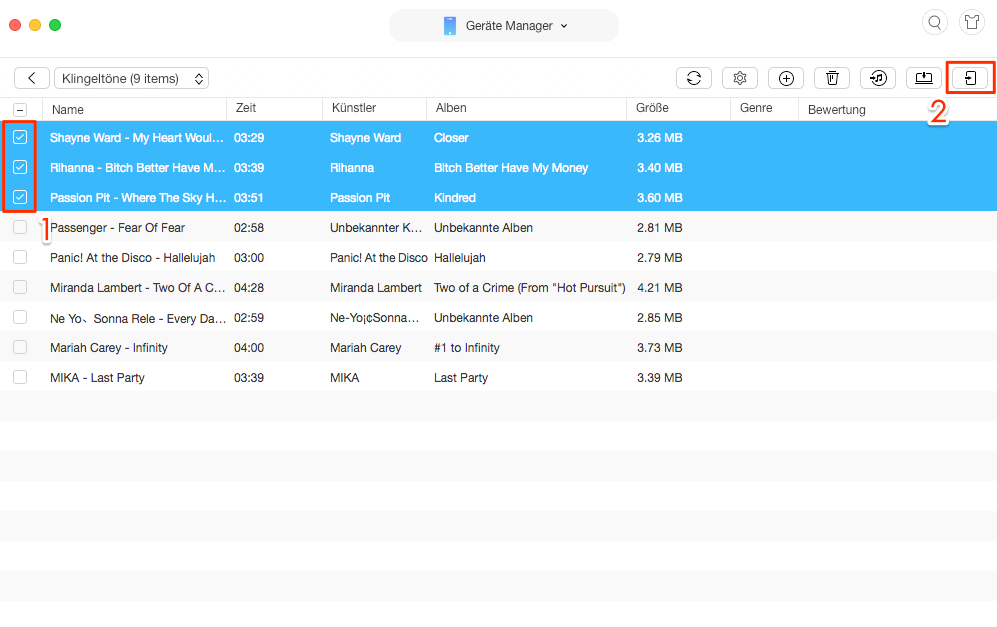Sort by the Genre column header

(756, 108)
